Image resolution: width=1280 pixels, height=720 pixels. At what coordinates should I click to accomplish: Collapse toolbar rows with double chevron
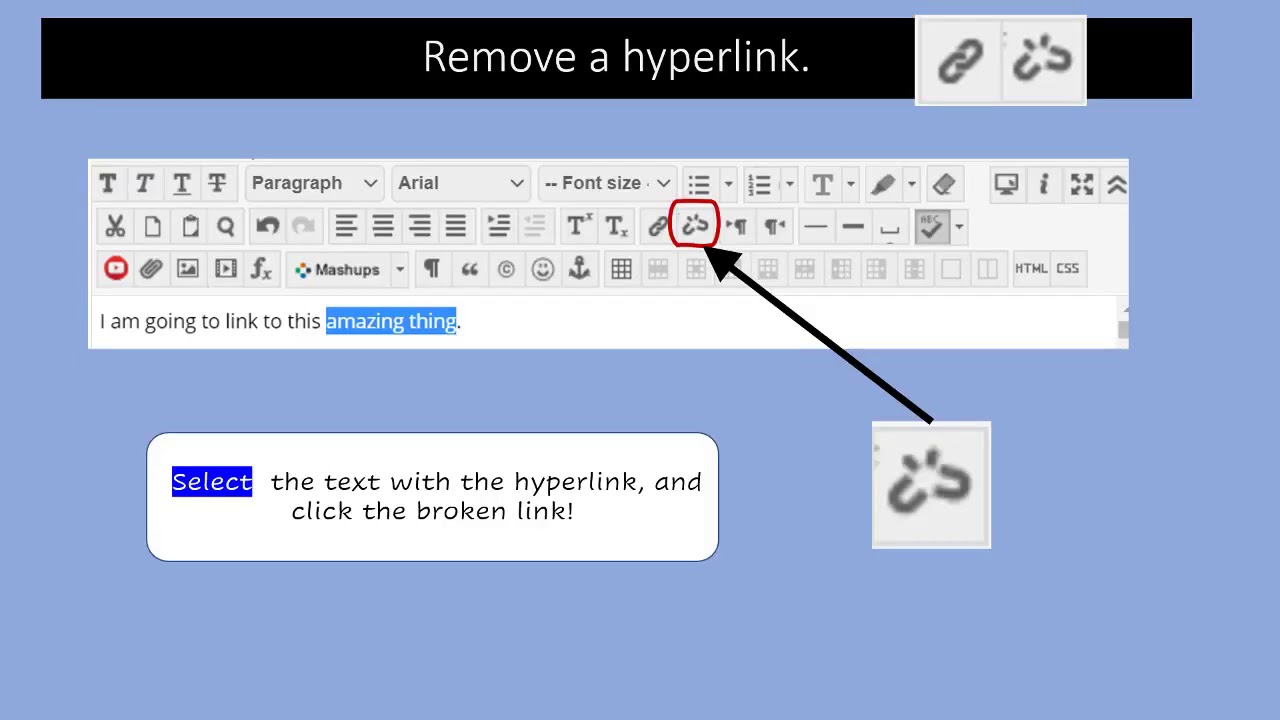[x=1116, y=184]
